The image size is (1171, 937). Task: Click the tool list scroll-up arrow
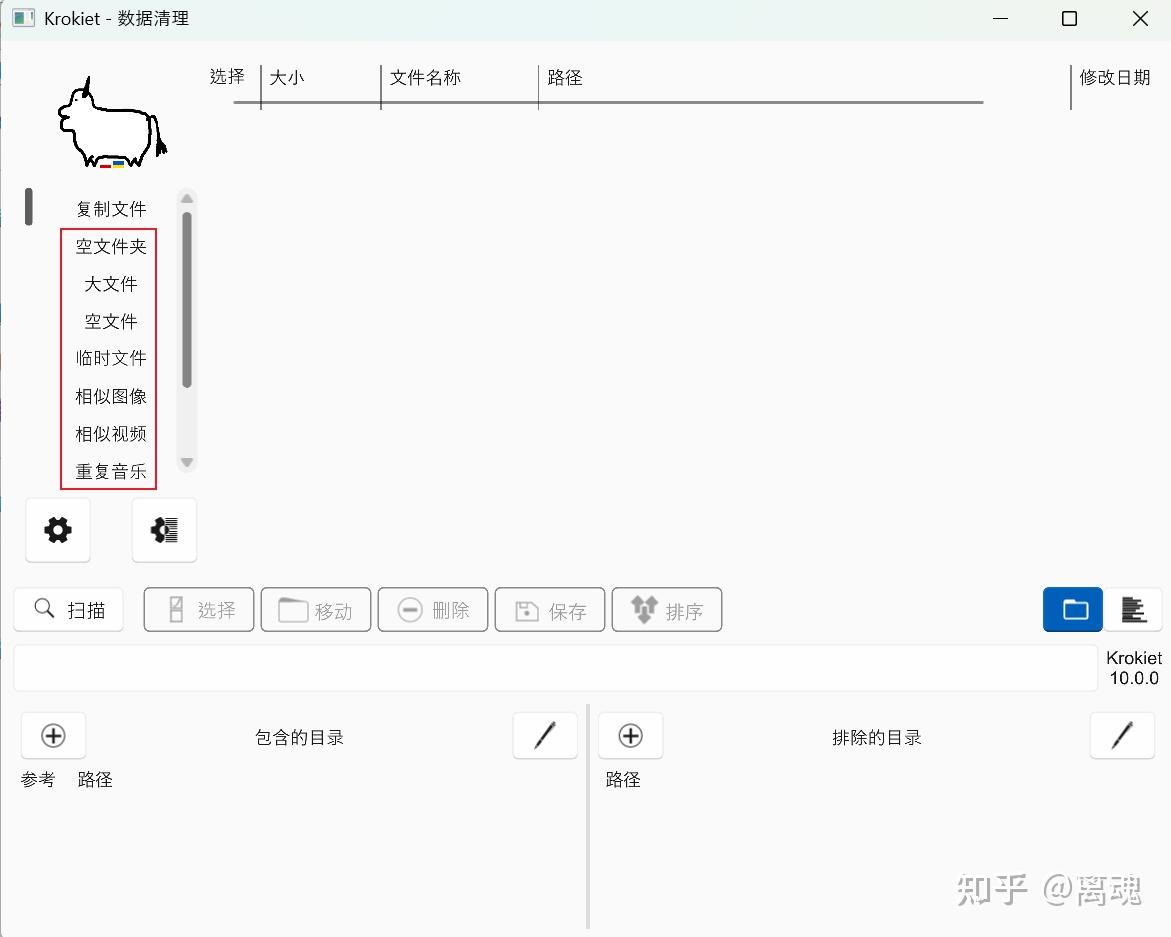coord(187,199)
